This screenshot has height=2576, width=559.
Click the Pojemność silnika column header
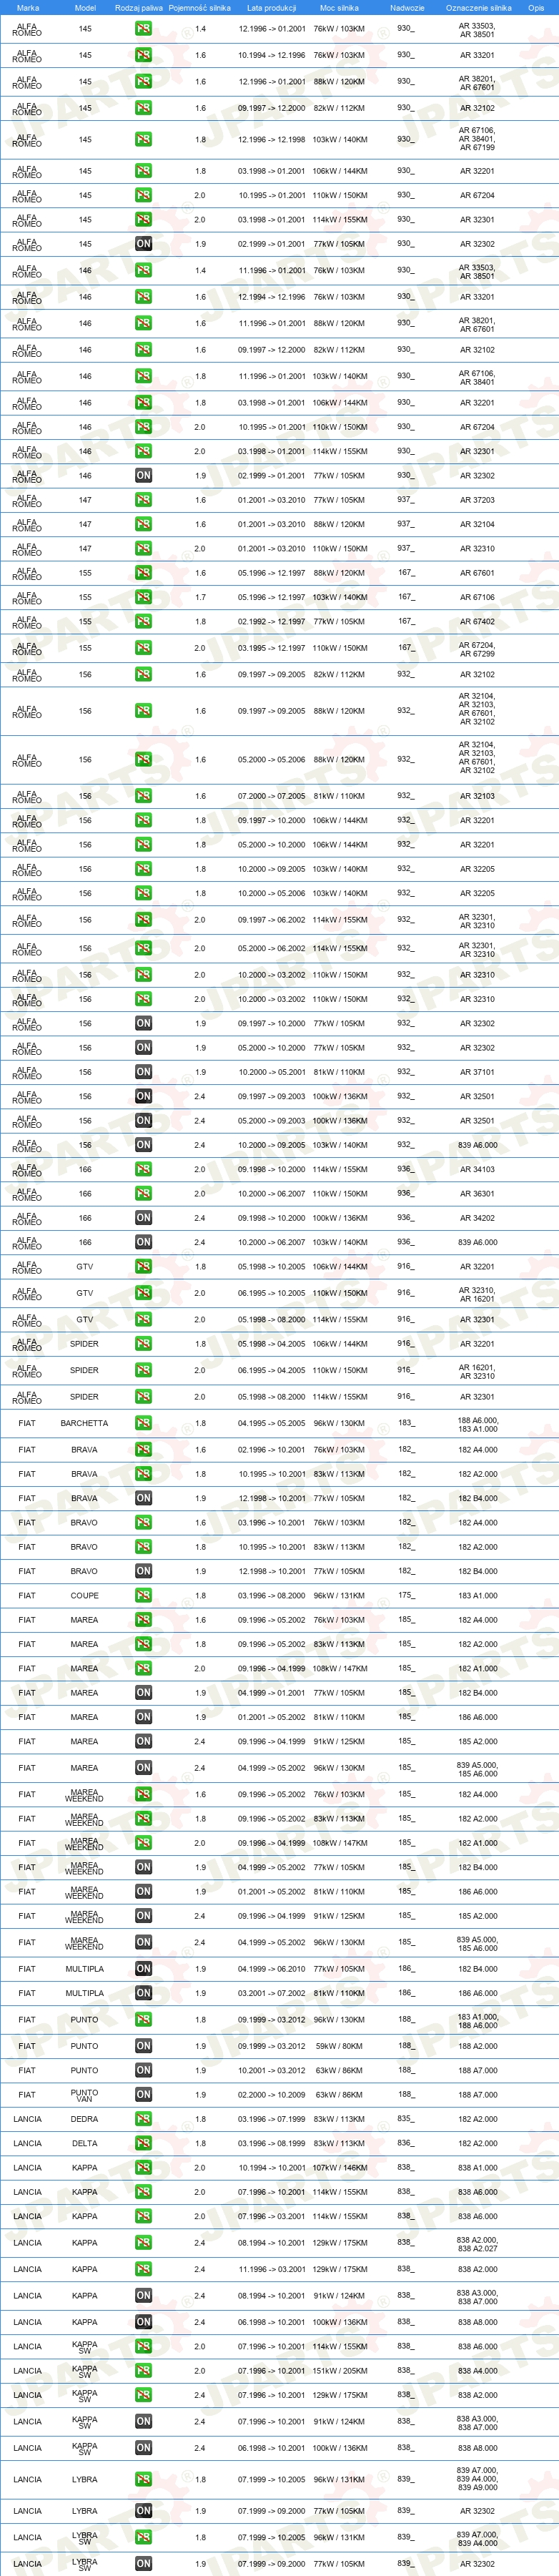coord(200,8)
